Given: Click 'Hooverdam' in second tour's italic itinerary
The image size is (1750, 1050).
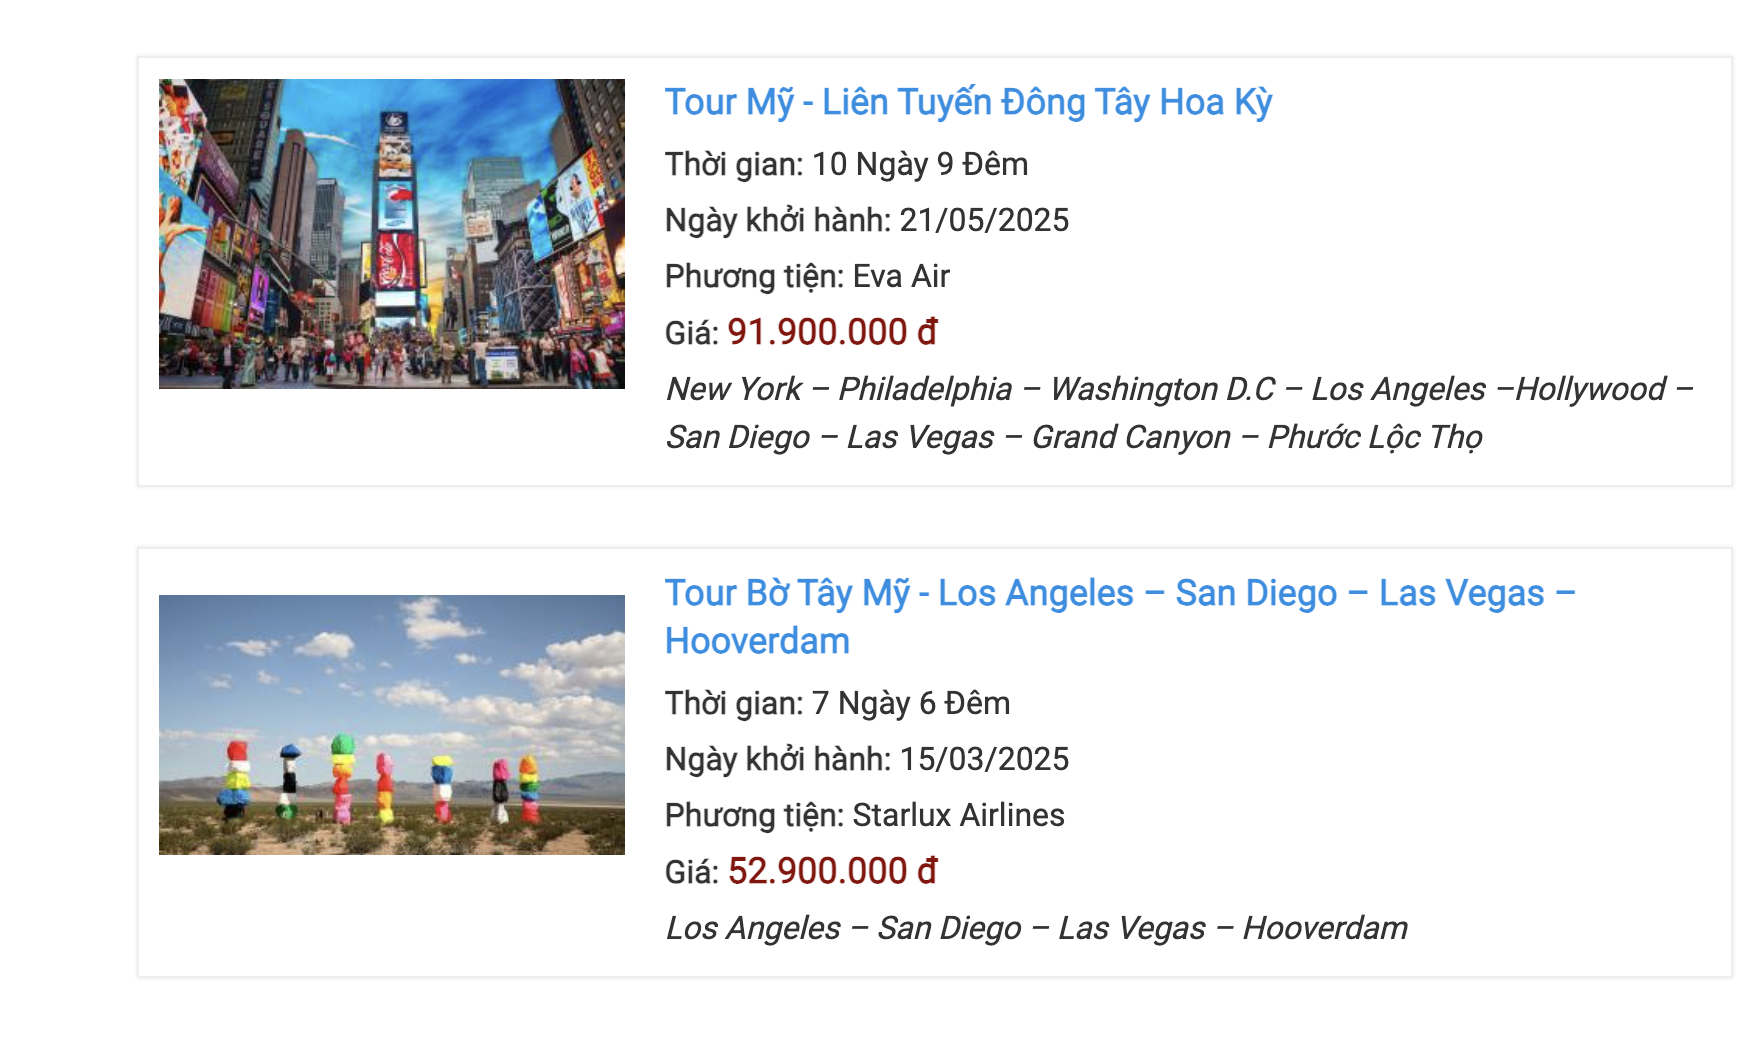Looking at the screenshot, I should pyautogui.click(x=1325, y=928).
